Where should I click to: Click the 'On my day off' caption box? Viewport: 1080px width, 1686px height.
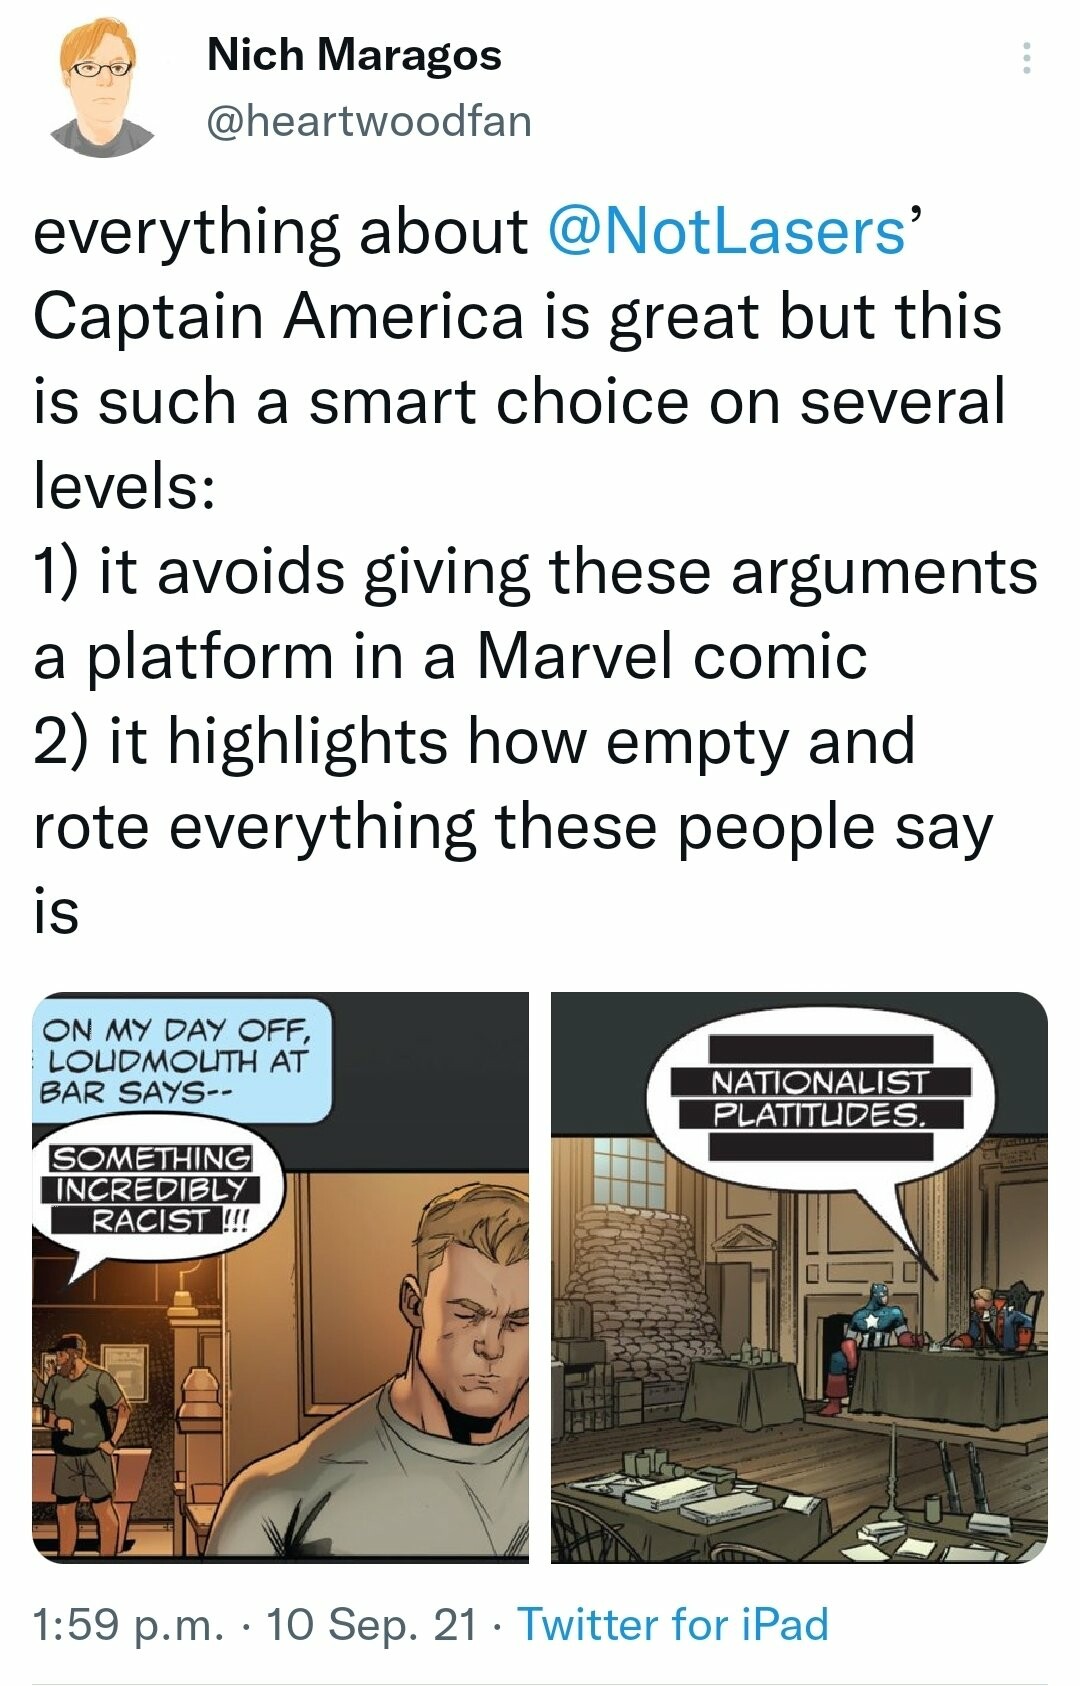pos(180,1060)
